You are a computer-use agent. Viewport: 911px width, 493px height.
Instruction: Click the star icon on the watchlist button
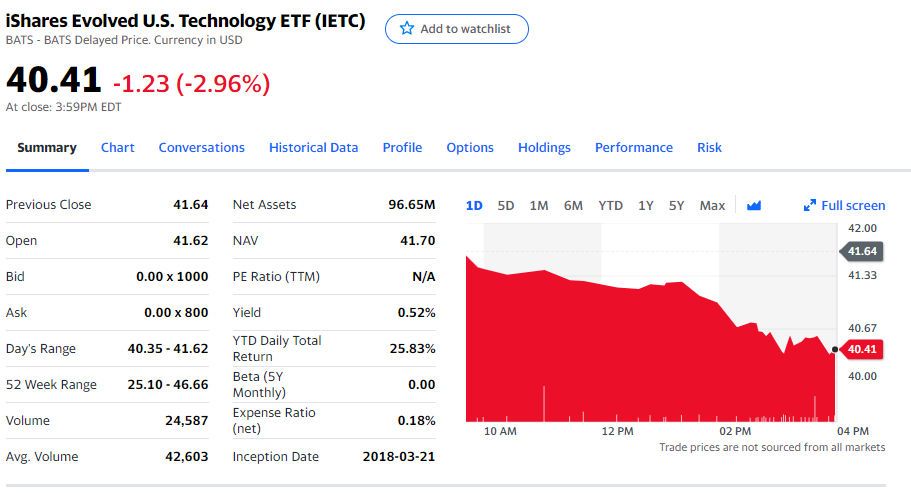pos(407,29)
